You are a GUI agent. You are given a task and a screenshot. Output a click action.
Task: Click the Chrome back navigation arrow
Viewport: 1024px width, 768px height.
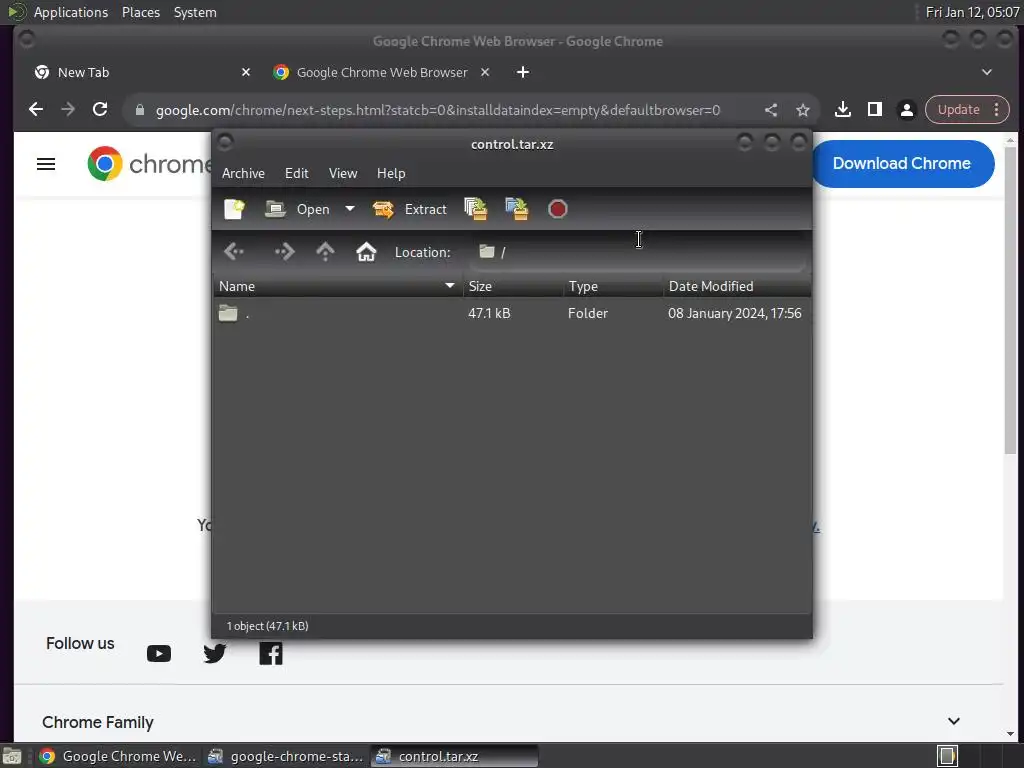[x=36, y=110]
